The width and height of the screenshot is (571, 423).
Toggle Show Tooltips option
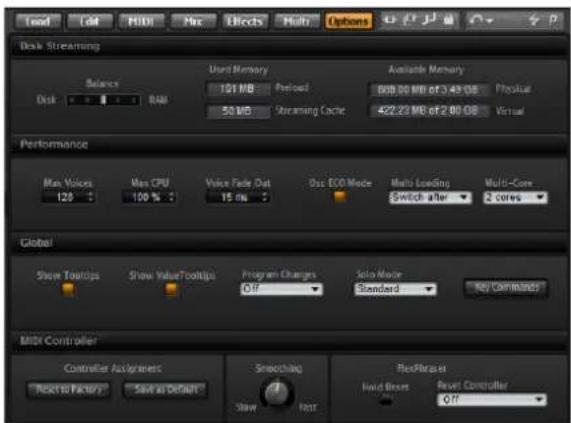tap(68, 289)
